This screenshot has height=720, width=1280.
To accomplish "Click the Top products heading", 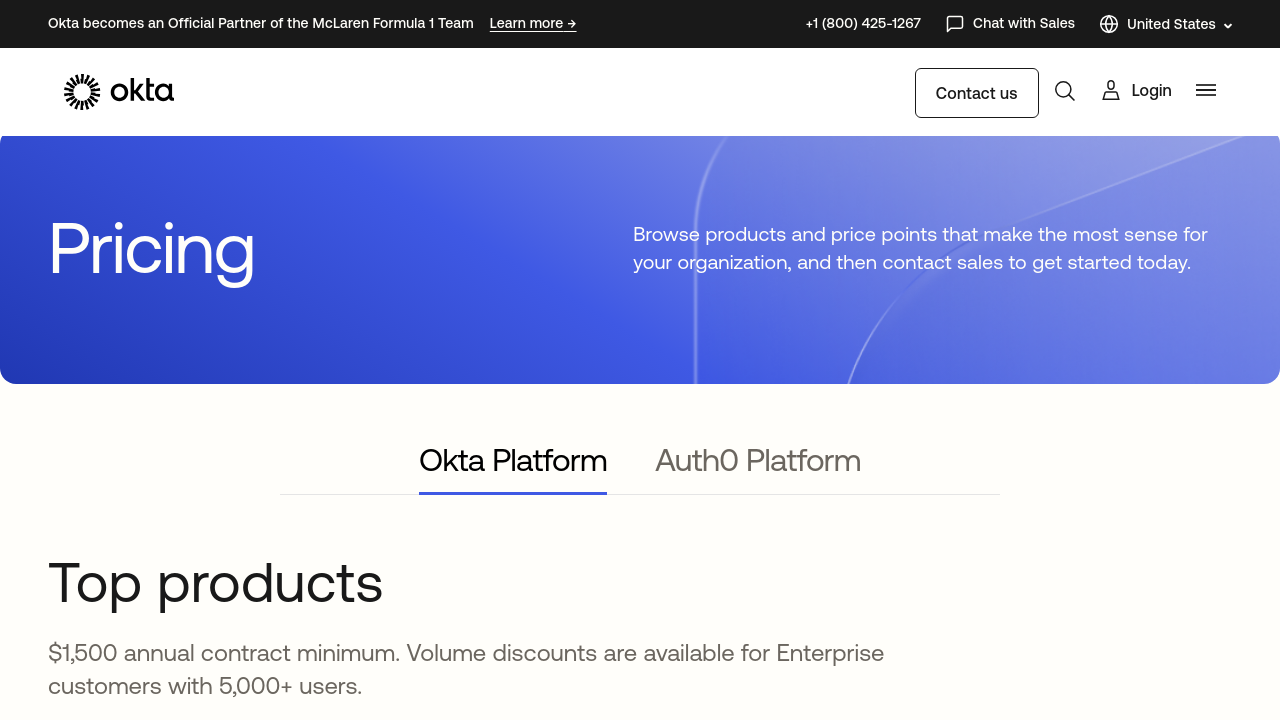I will [215, 583].
